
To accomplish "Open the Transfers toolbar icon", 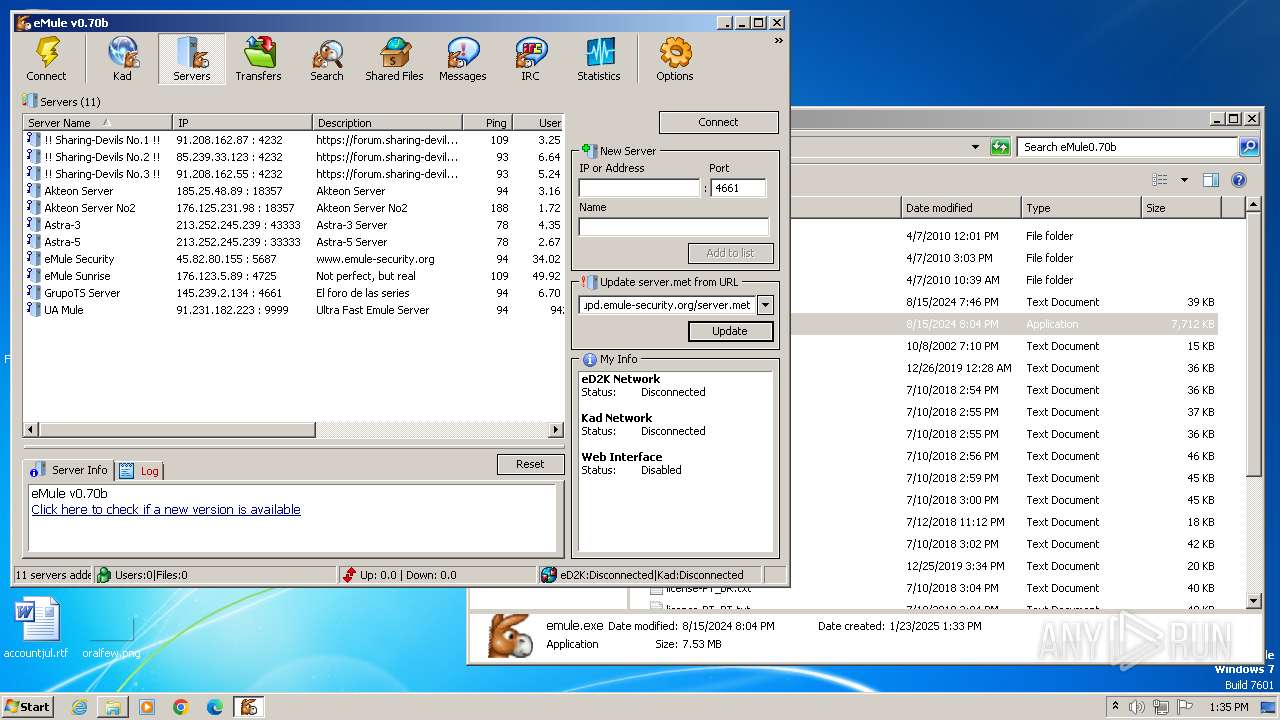I will (258, 59).
